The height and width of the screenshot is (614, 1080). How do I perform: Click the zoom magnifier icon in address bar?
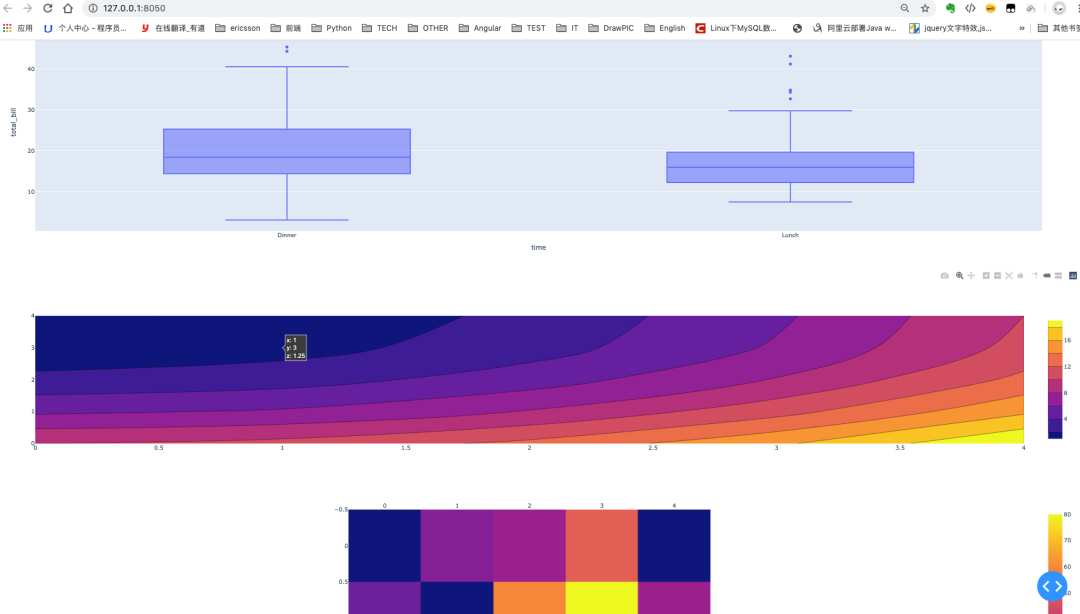coord(905,8)
